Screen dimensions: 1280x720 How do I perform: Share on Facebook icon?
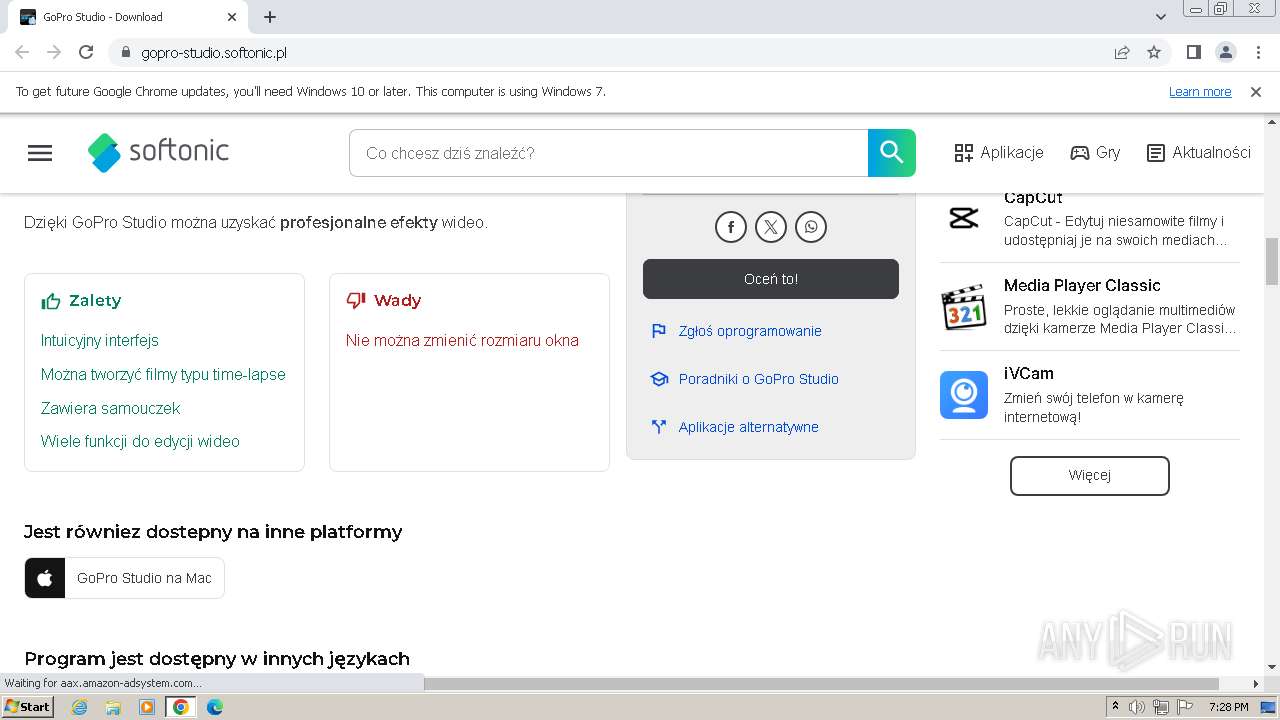click(x=731, y=227)
